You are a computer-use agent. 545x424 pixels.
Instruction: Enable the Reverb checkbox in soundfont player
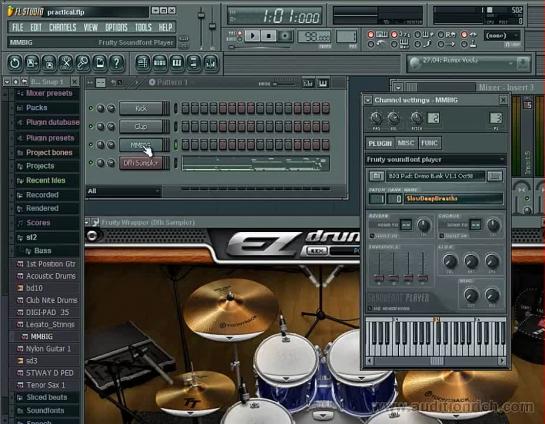tap(372, 236)
